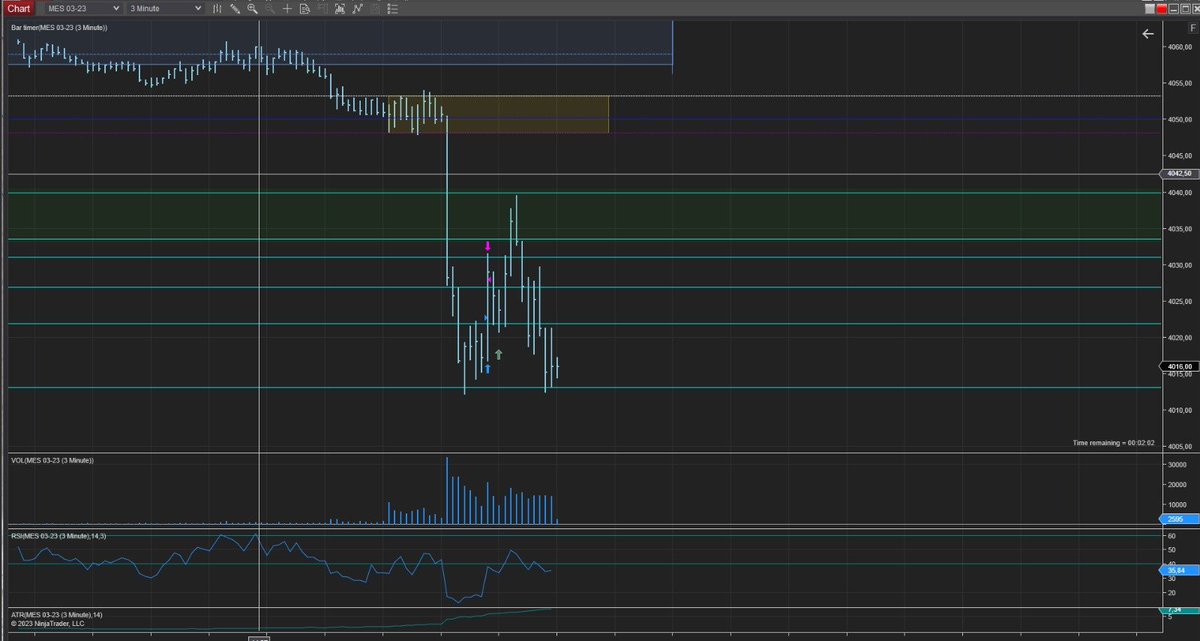Click the left-pointing arrow at the chart's top right
1200x641 pixels.
pyautogui.click(x=1148, y=34)
